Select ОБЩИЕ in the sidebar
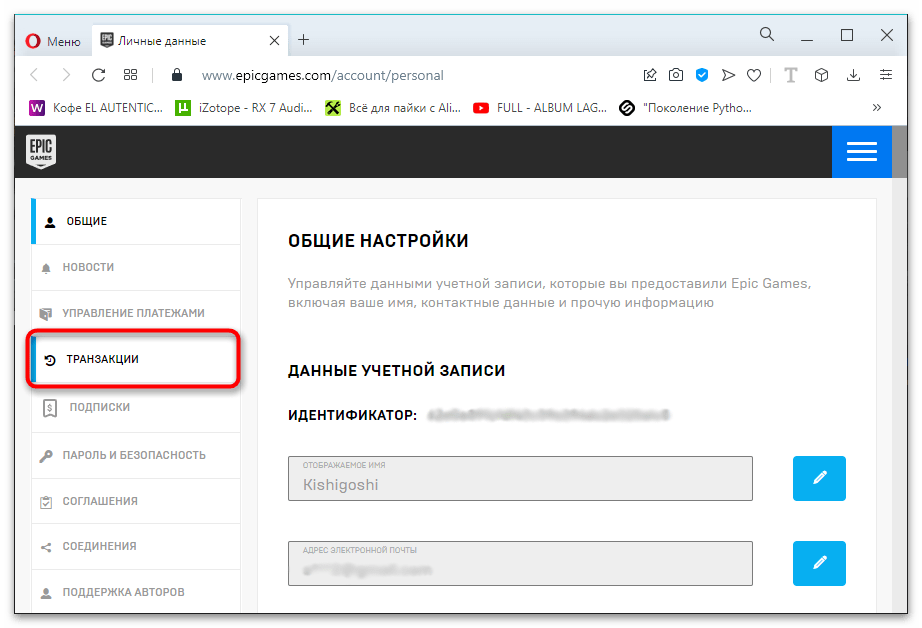 coord(136,222)
